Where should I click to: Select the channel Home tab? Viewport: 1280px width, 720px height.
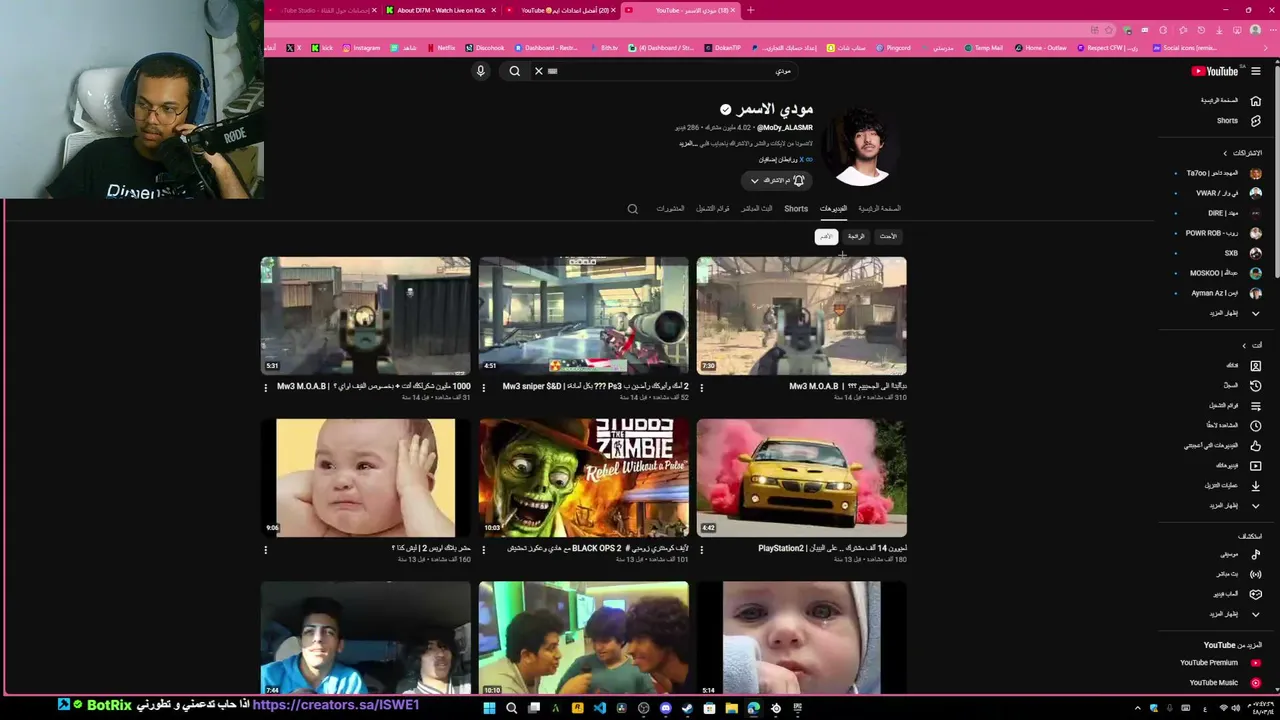tap(879, 209)
